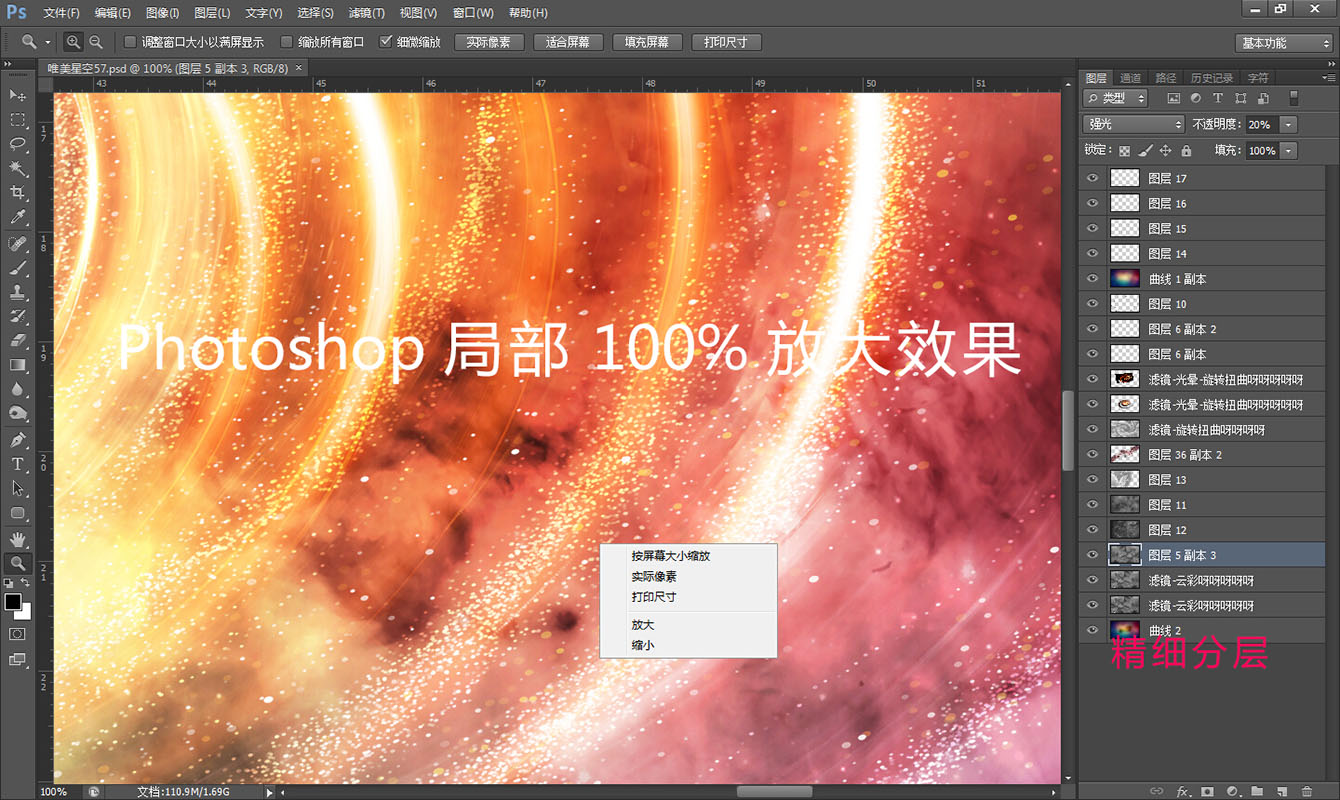This screenshot has height=800, width=1340.
Task: Create a new layer group folder
Action: point(1257,791)
